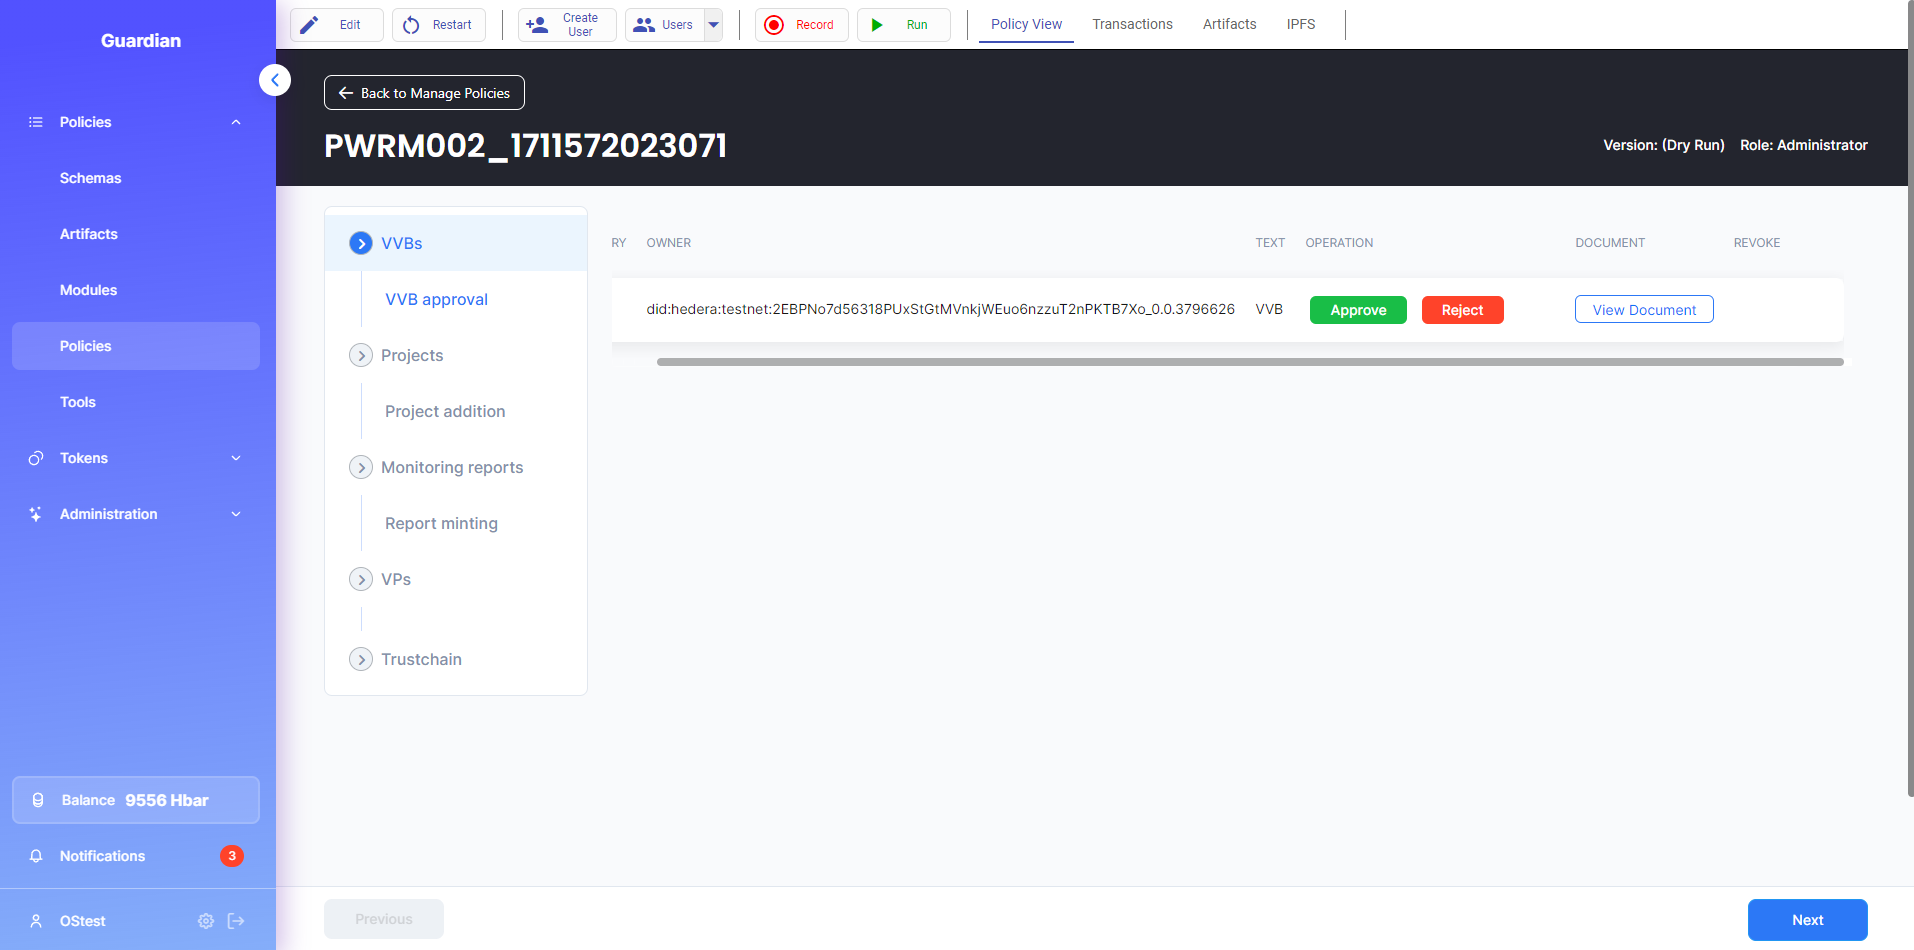Click the Restart circular arrow icon
1914x950 pixels.
(411, 25)
